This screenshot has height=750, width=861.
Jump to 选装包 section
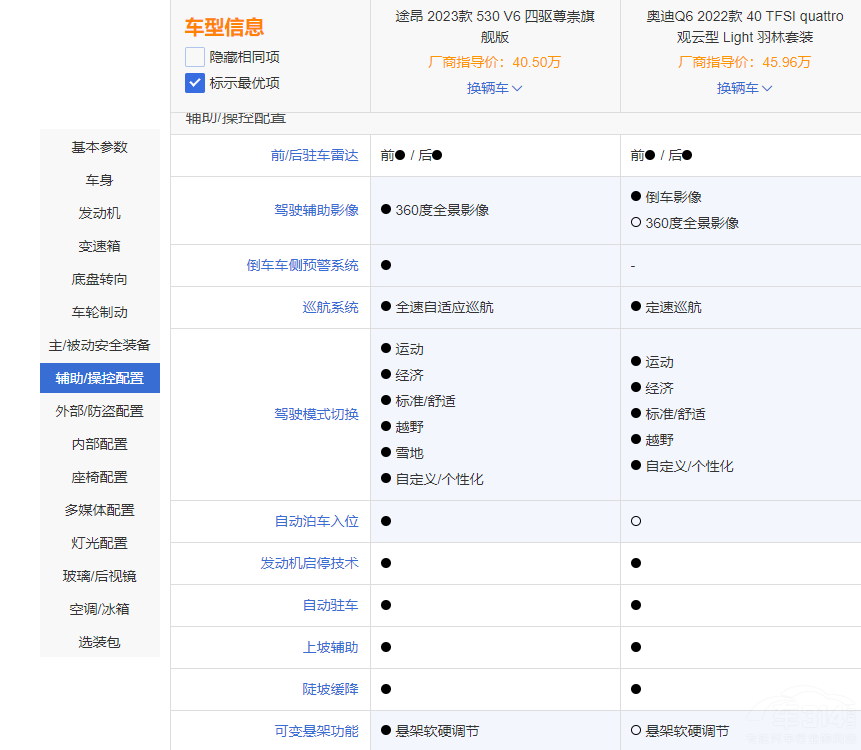click(x=100, y=642)
